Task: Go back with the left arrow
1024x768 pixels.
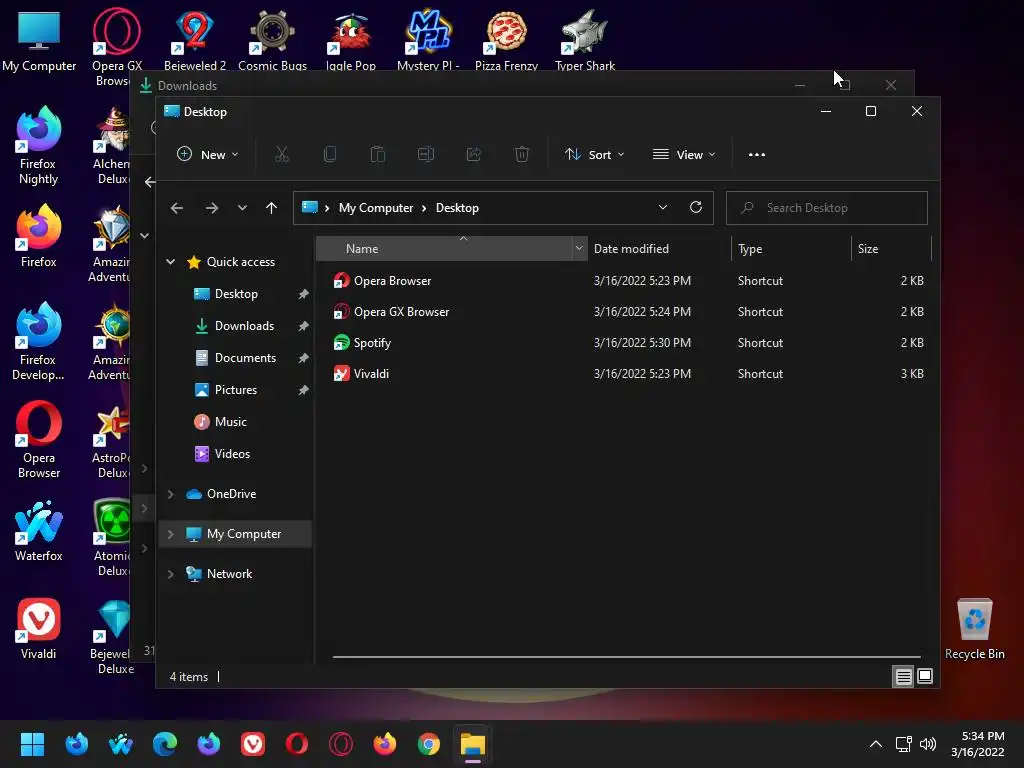Action: tap(177, 208)
